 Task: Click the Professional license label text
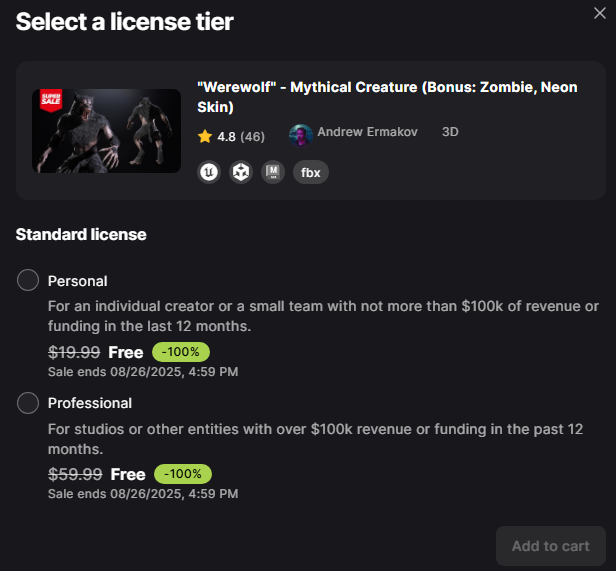coord(90,403)
